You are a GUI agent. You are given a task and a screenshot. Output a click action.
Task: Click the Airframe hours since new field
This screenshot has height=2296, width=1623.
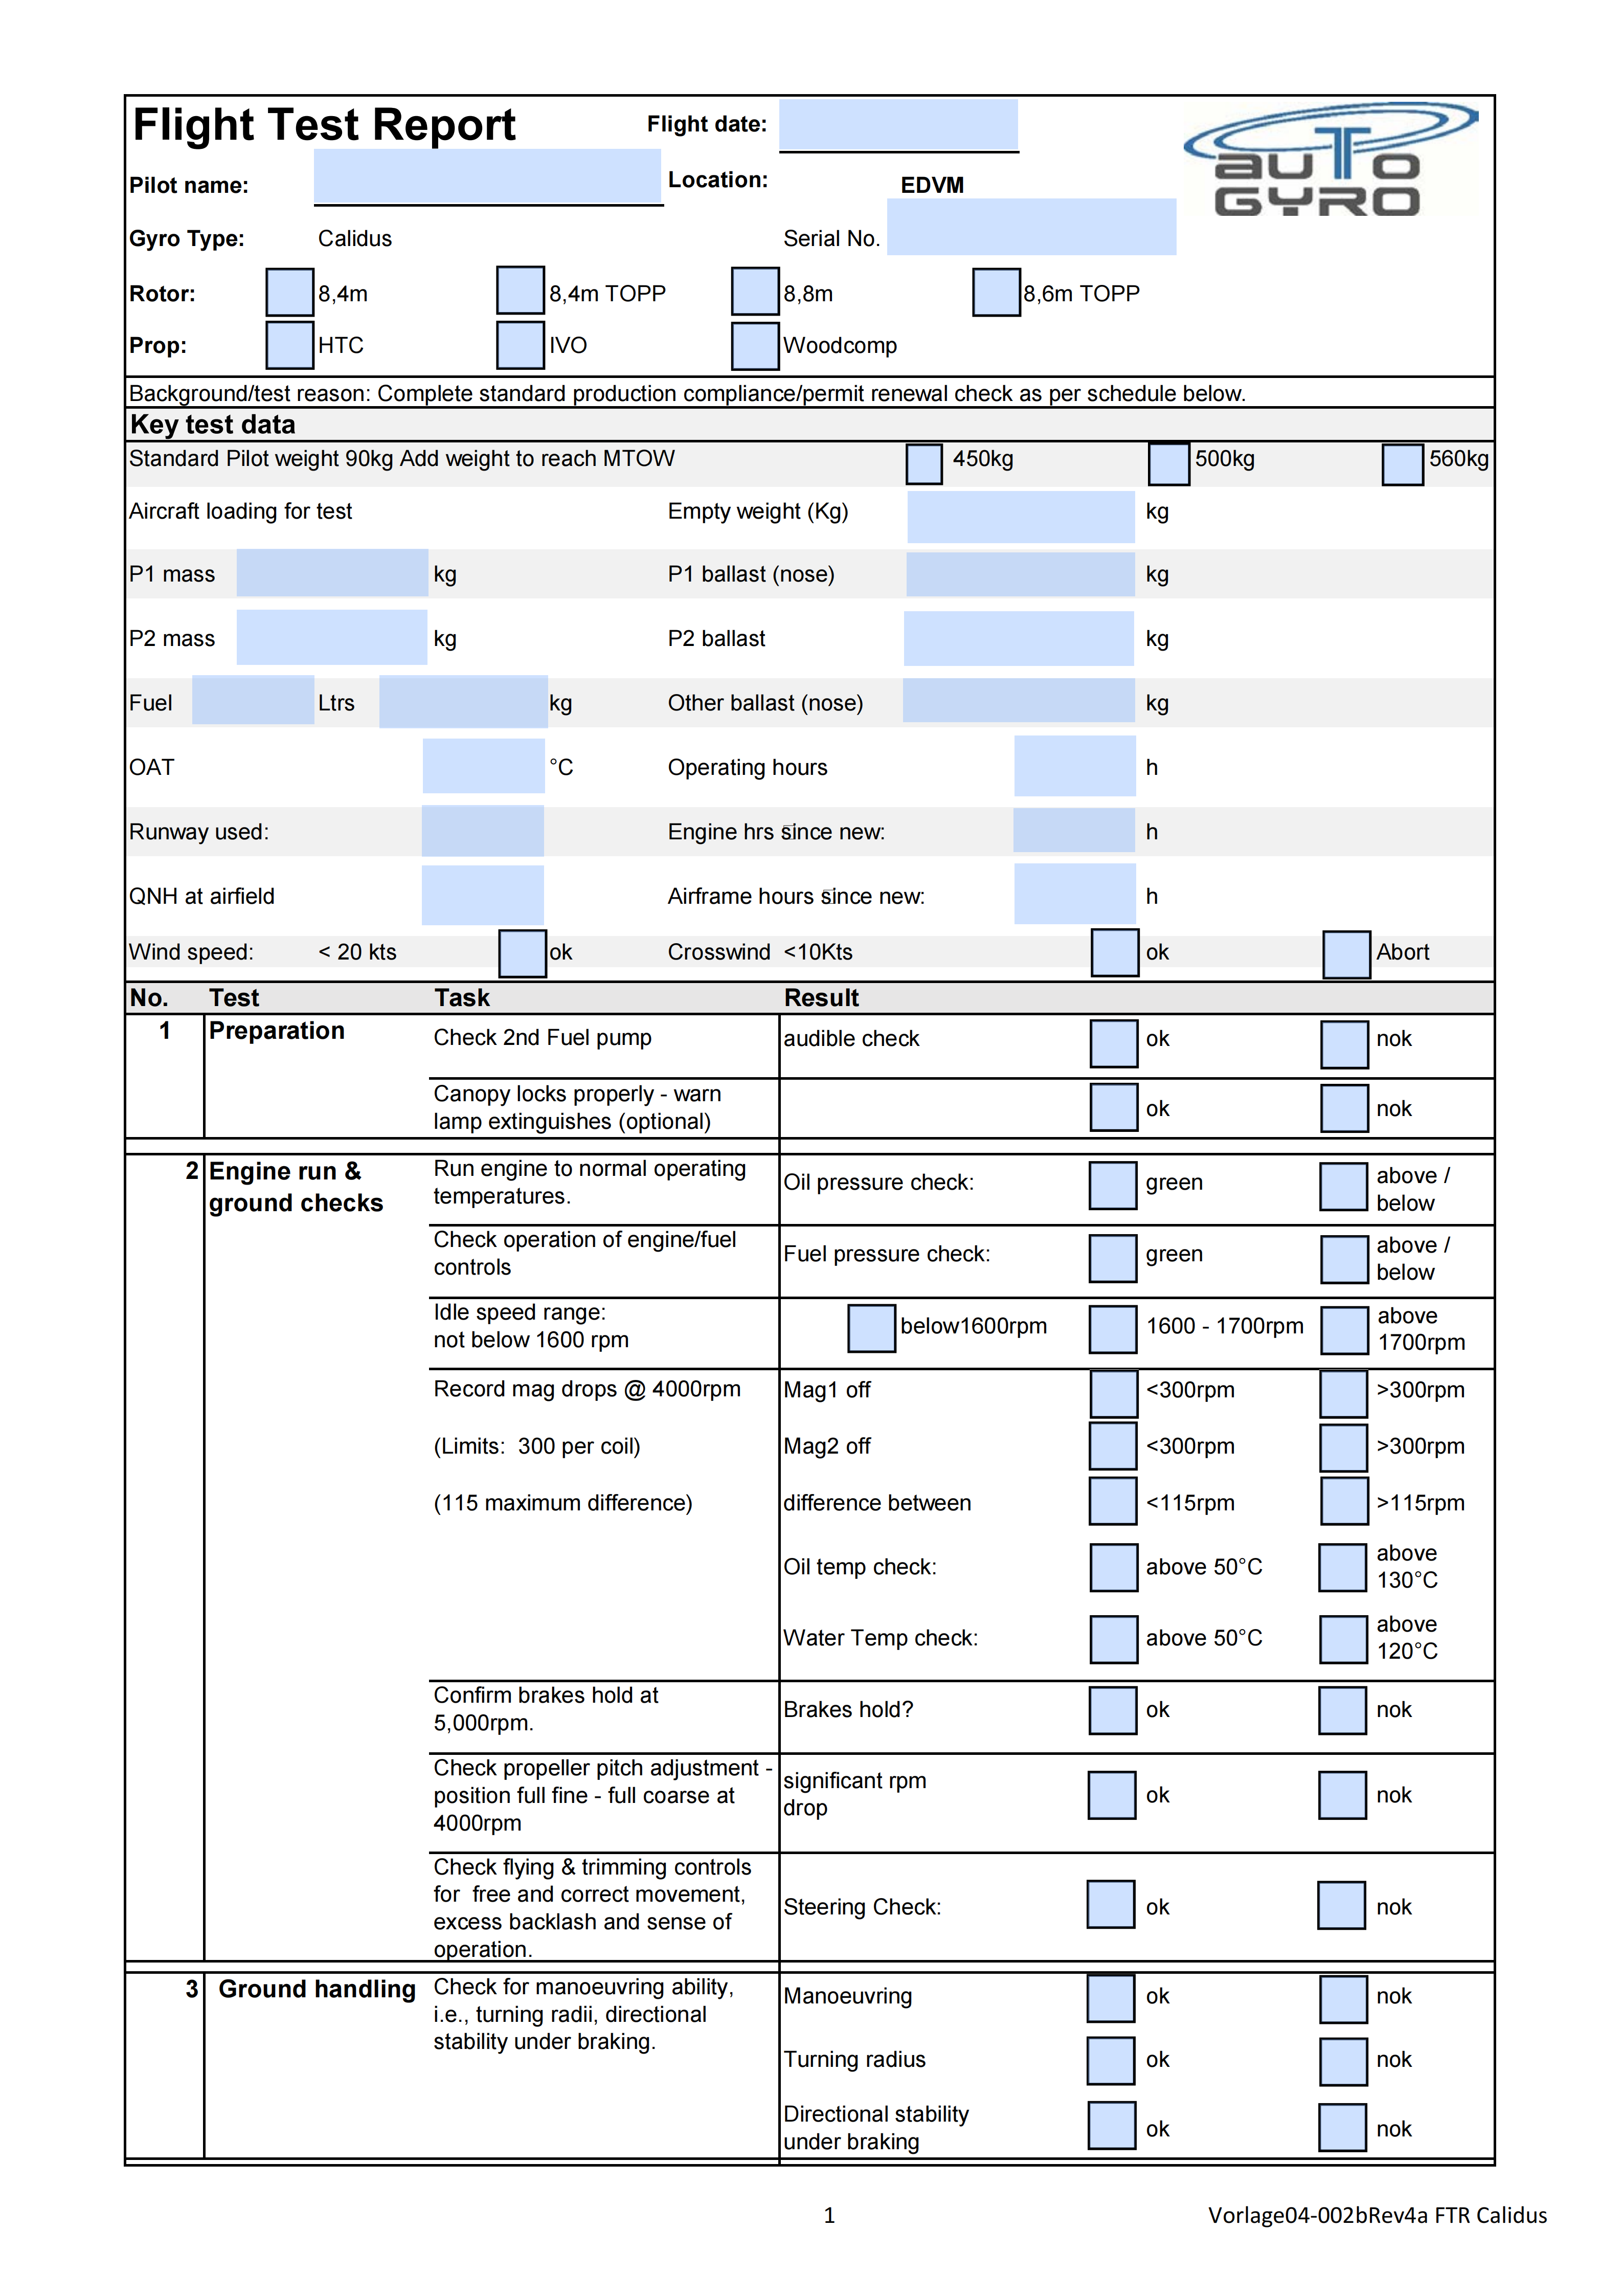click(x=1075, y=893)
